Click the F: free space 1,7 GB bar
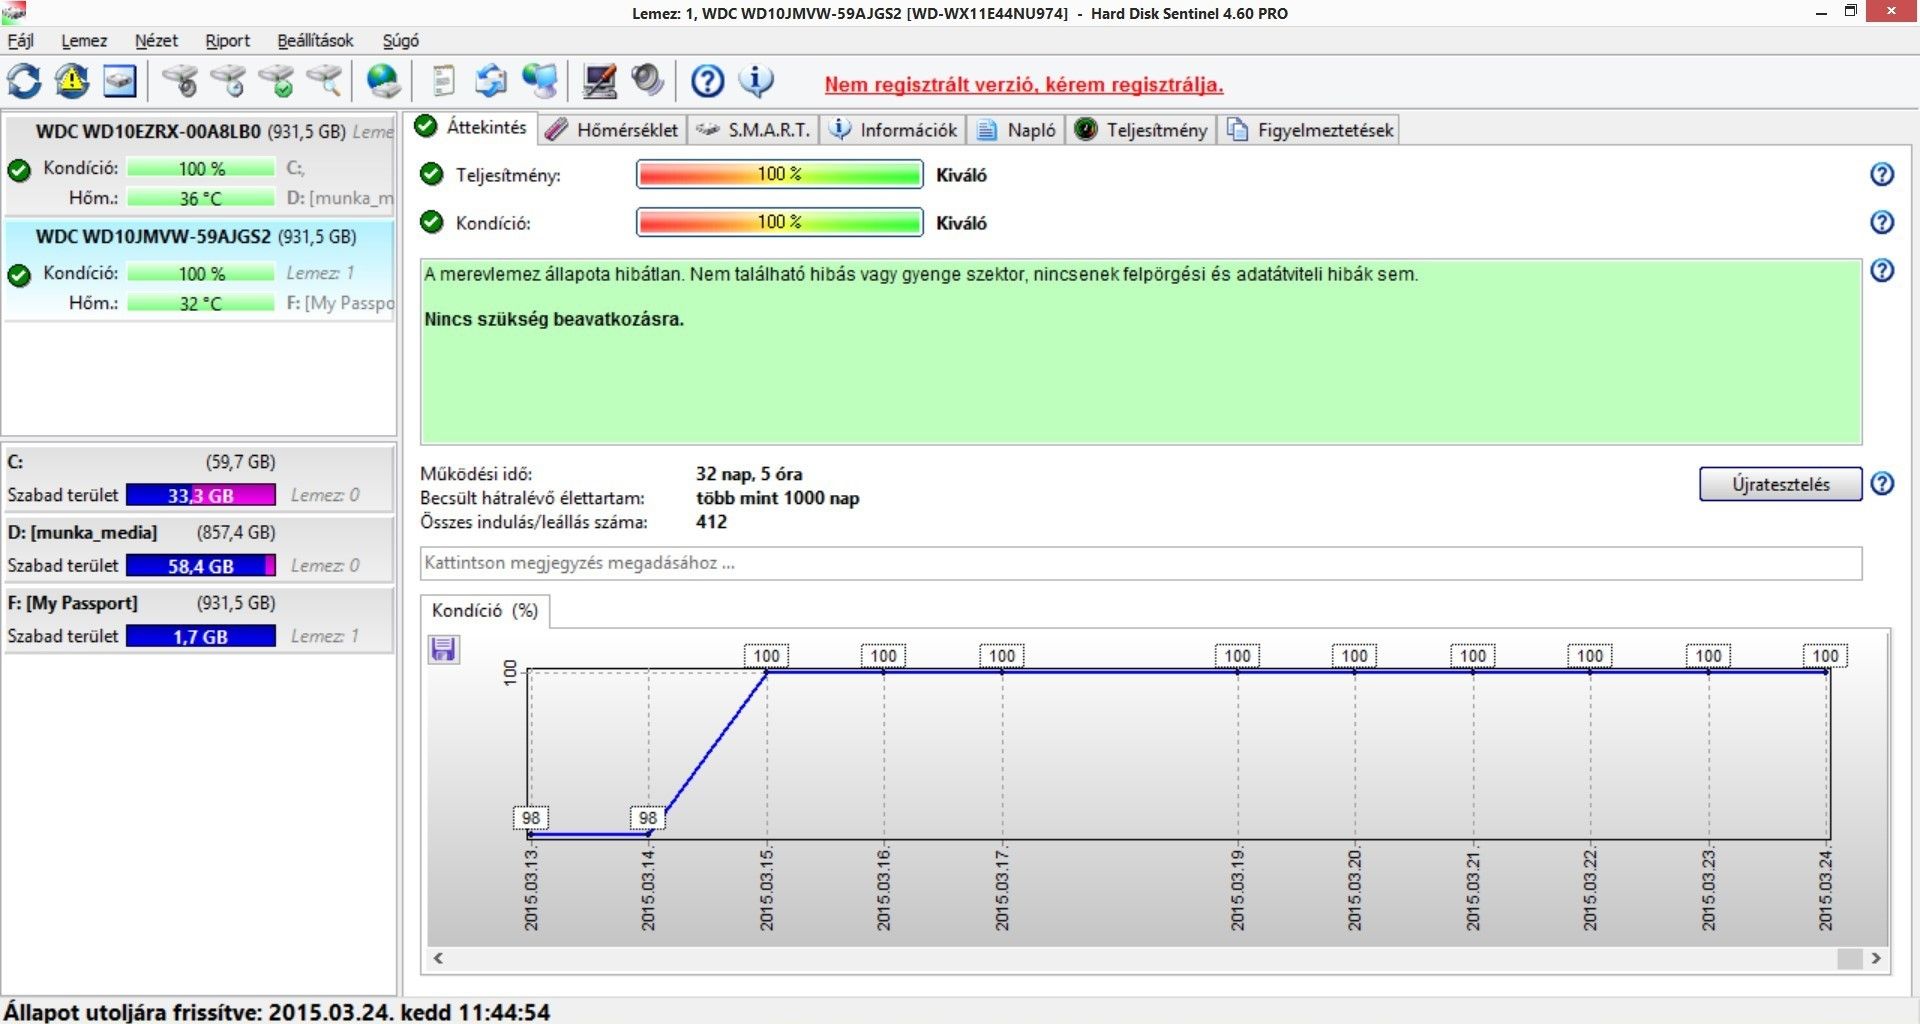Viewport: 1920px width, 1024px height. (201, 636)
